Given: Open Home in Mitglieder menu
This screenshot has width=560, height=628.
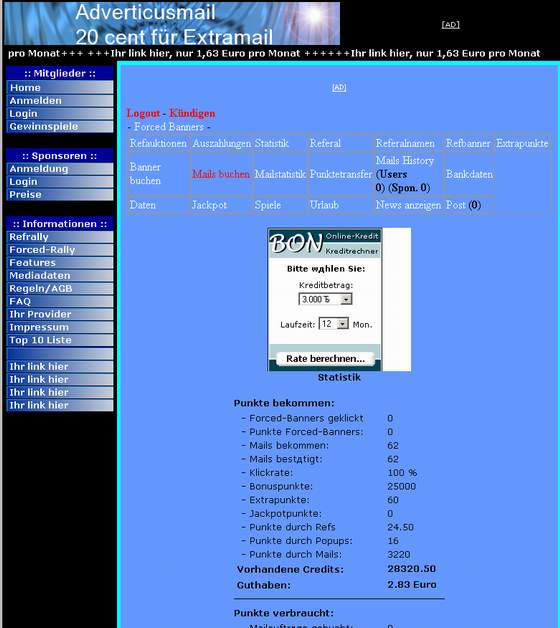Looking at the screenshot, I should coord(60,87).
